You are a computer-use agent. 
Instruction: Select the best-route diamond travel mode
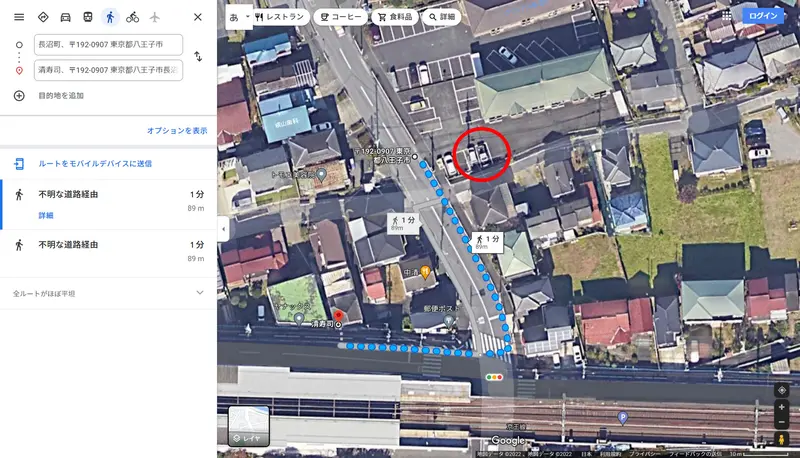[x=43, y=17]
